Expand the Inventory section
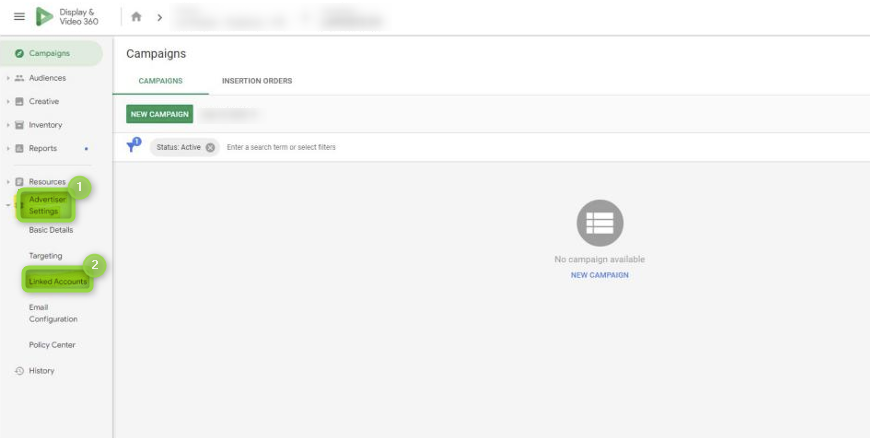Image resolution: width=870 pixels, height=438 pixels. click(x=8, y=125)
